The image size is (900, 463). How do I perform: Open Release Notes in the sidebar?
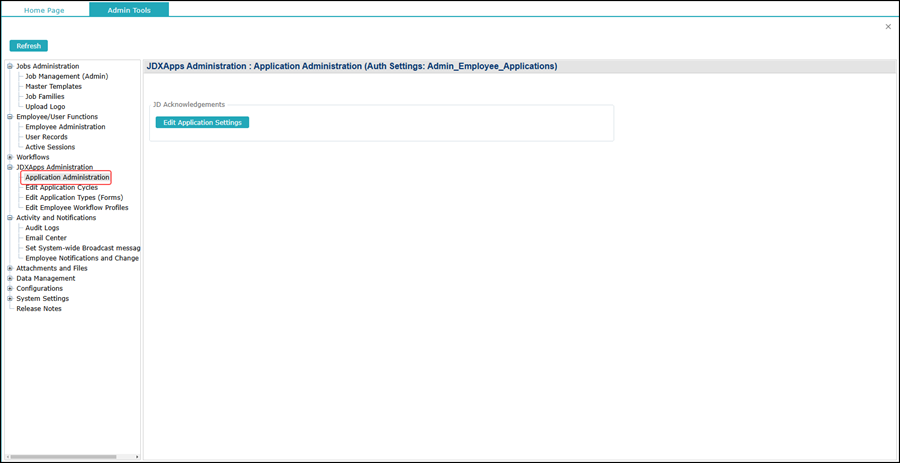(39, 309)
